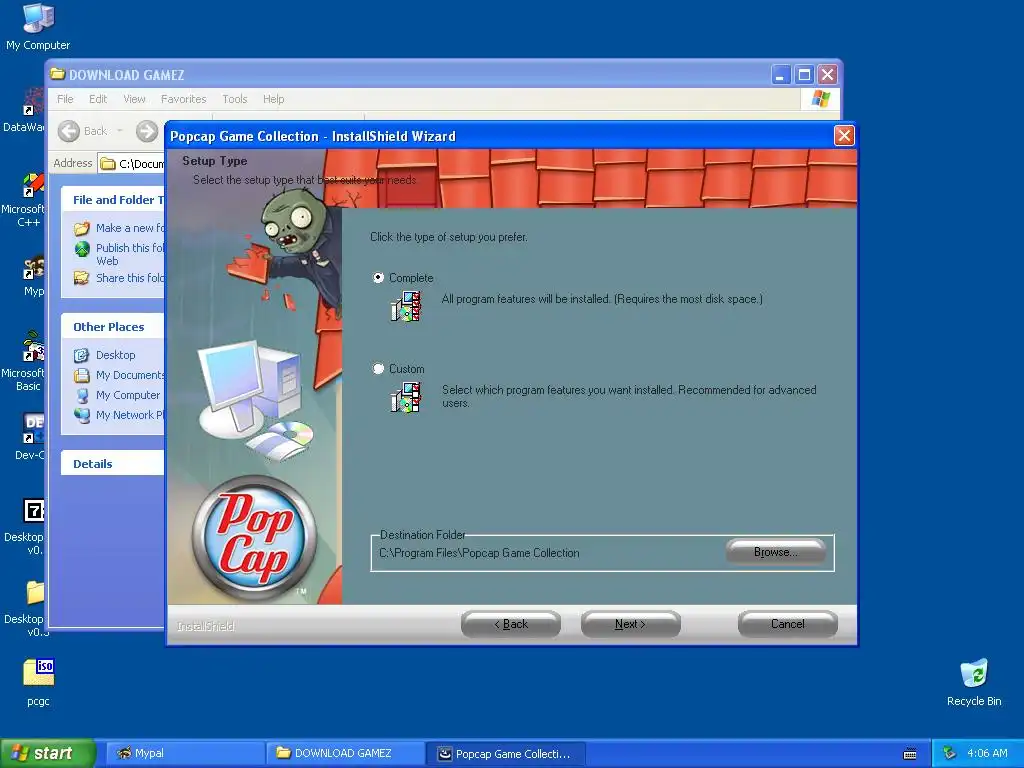
Task: Click the My Computer desktop icon
Action: pos(38,18)
